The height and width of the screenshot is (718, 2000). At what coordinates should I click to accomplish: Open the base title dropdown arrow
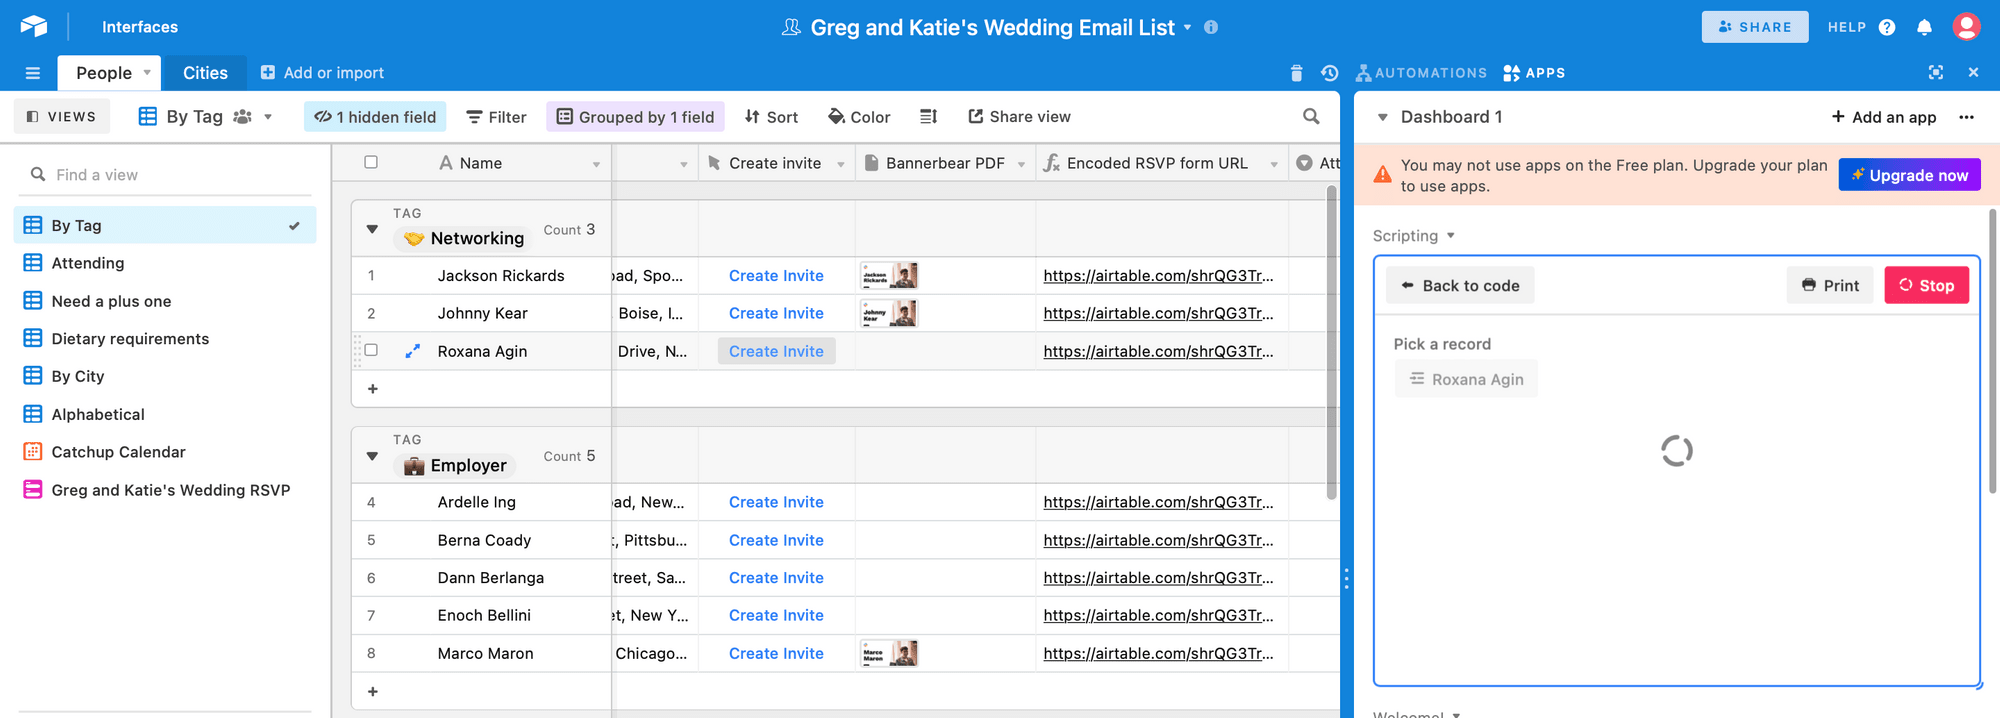1188,27
